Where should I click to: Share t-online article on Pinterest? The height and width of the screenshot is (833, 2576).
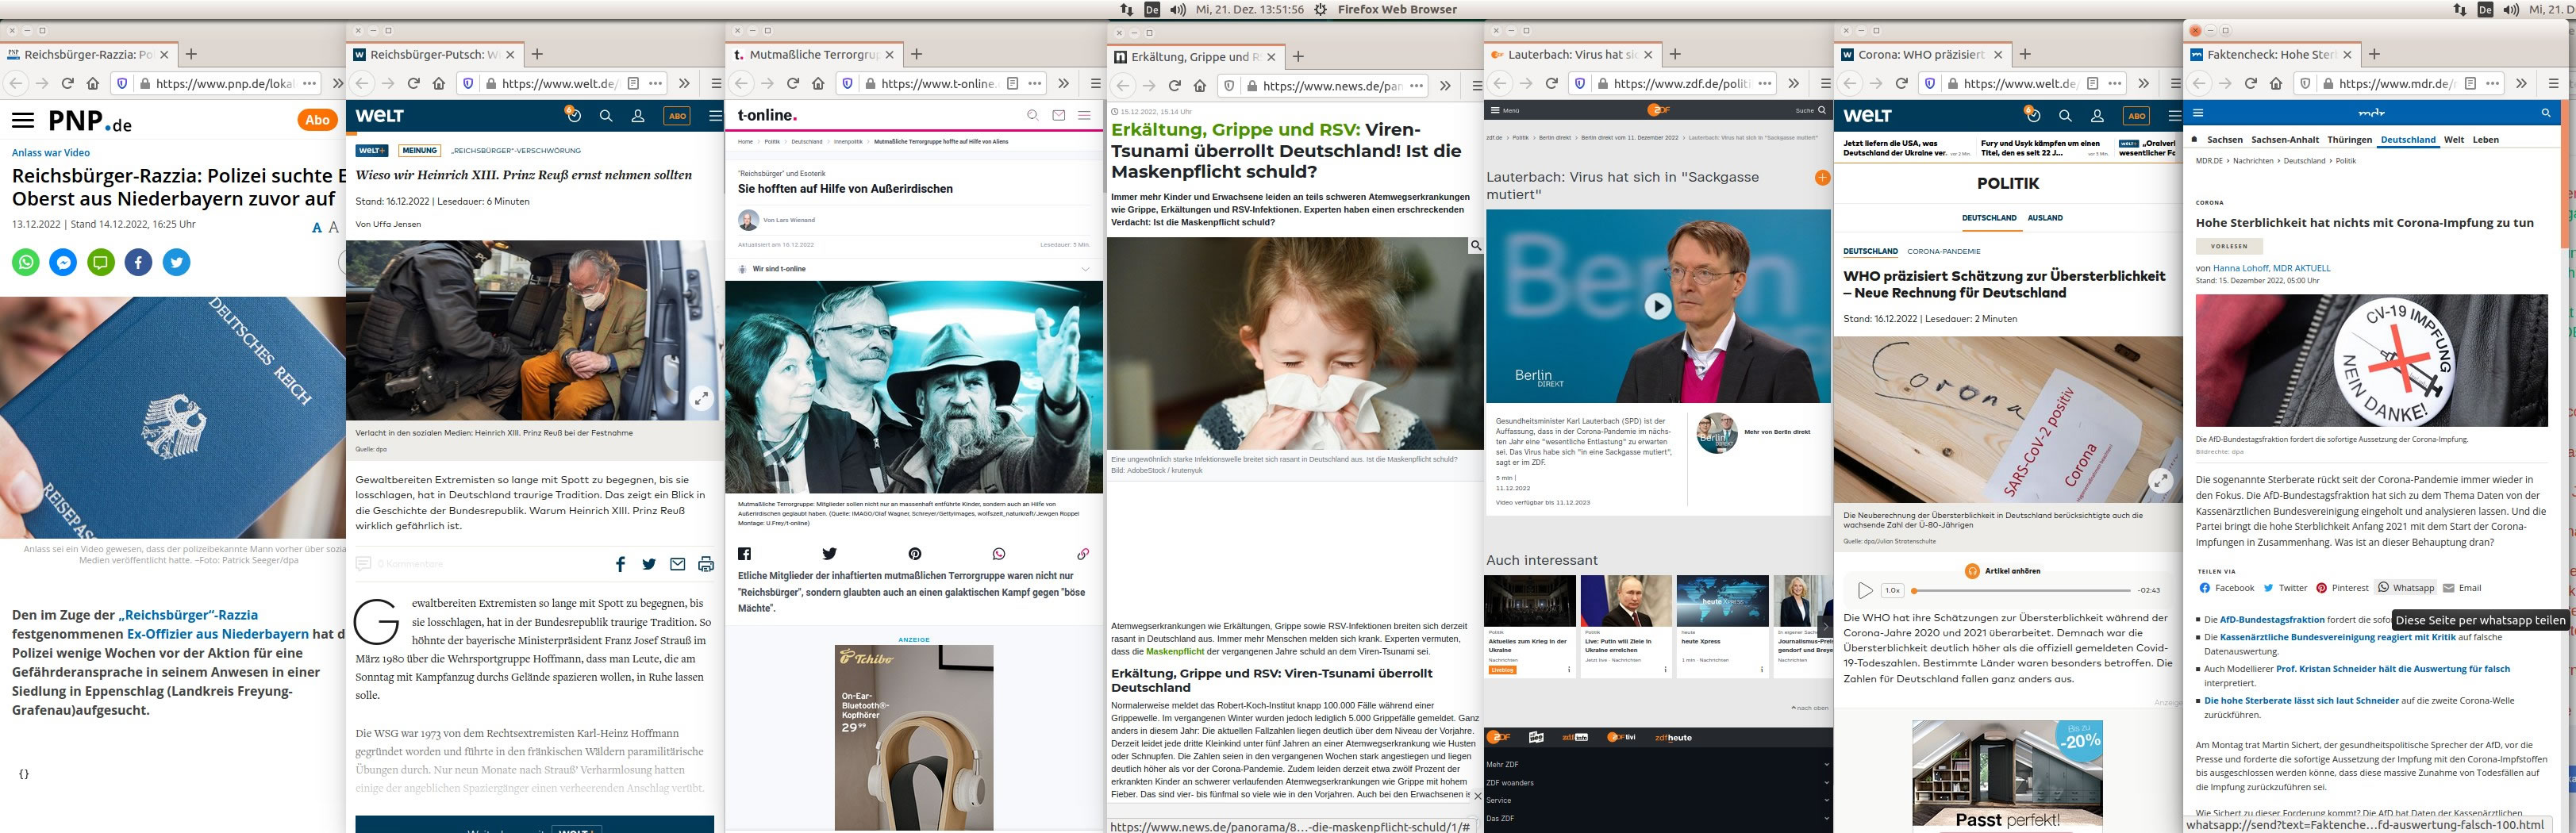915,554
